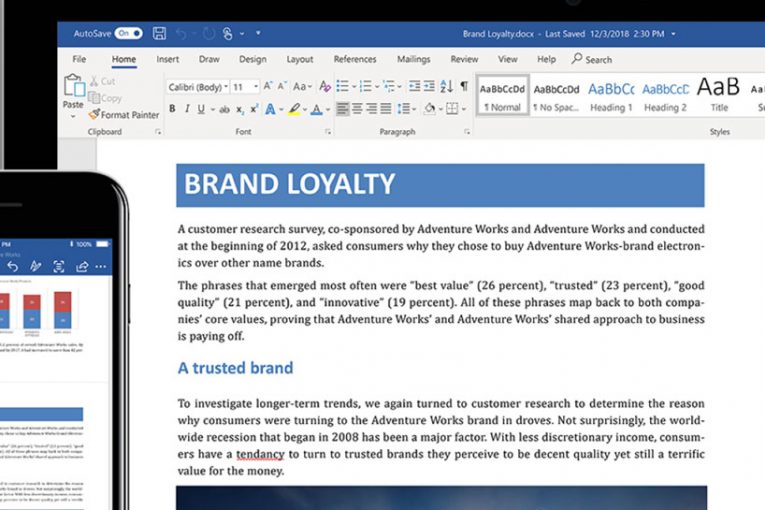Click the Shading paint bucket
Screen dimensions: 765x510
430,108
